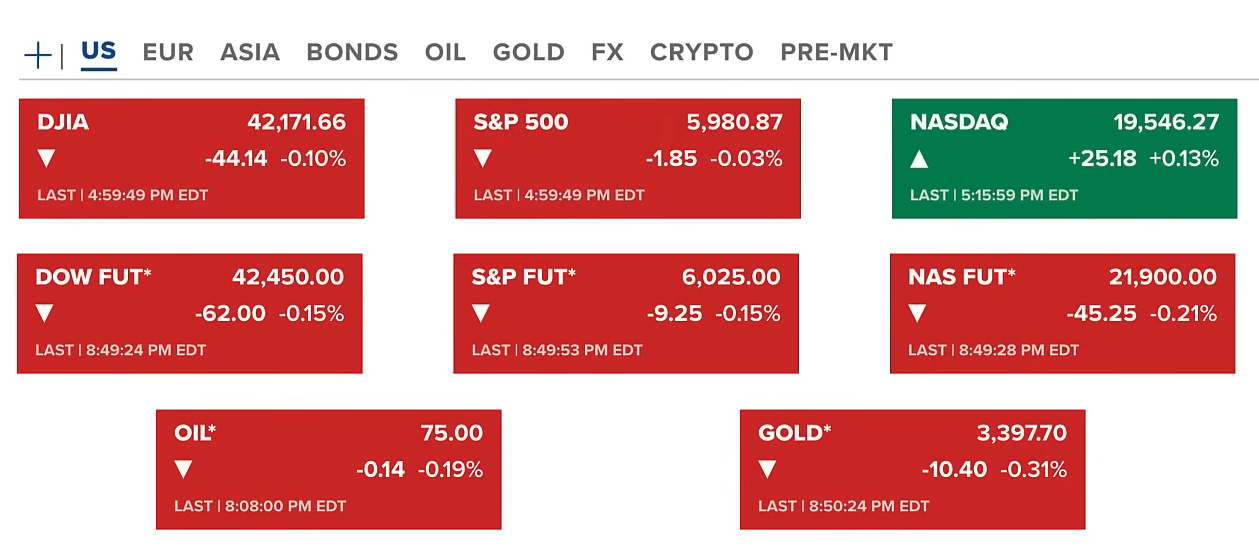Select the BONDS tab
The height and width of the screenshot is (549, 1259).
(352, 52)
